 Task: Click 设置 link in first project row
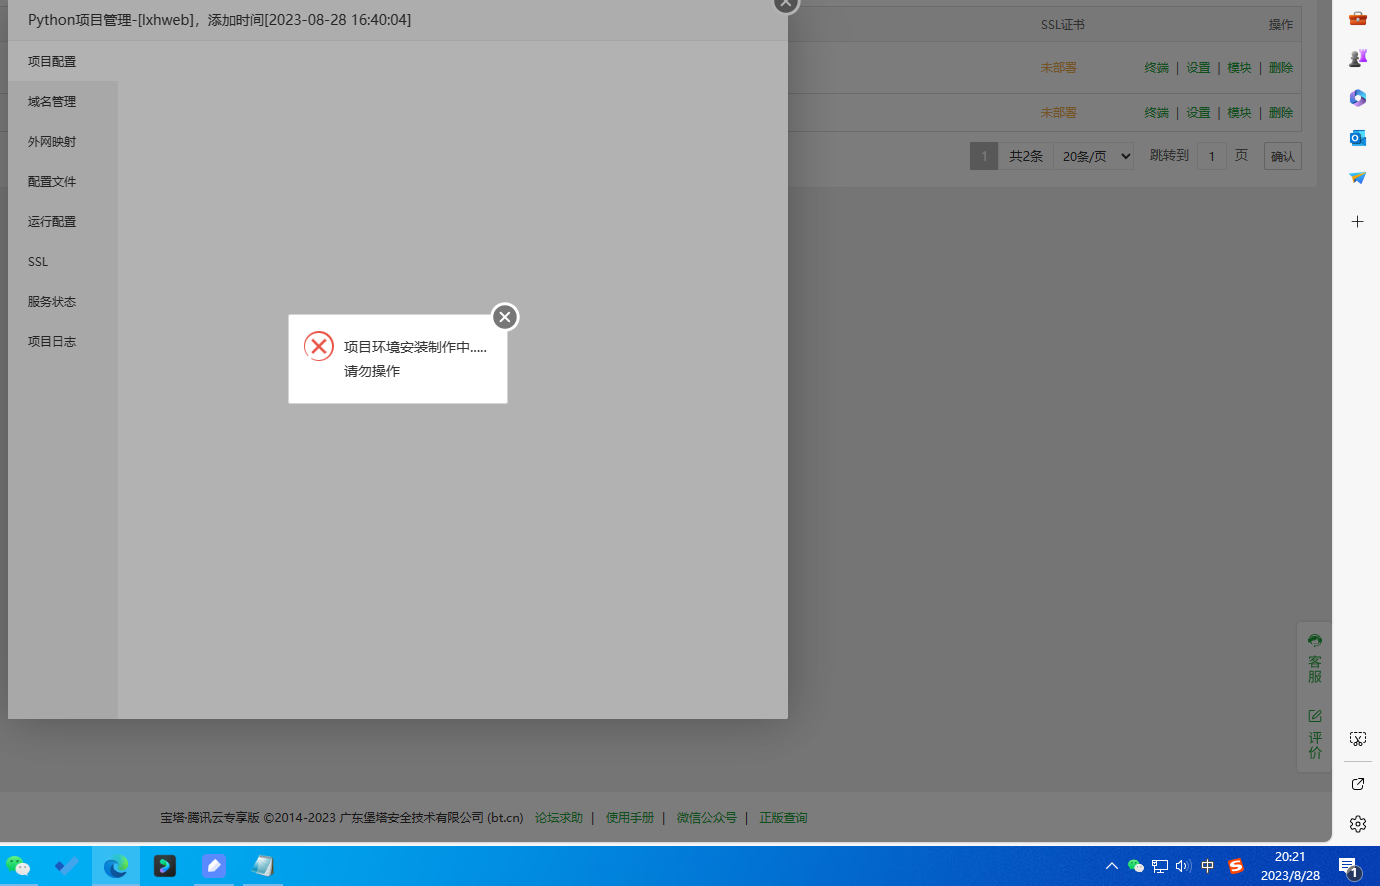(x=1198, y=68)
